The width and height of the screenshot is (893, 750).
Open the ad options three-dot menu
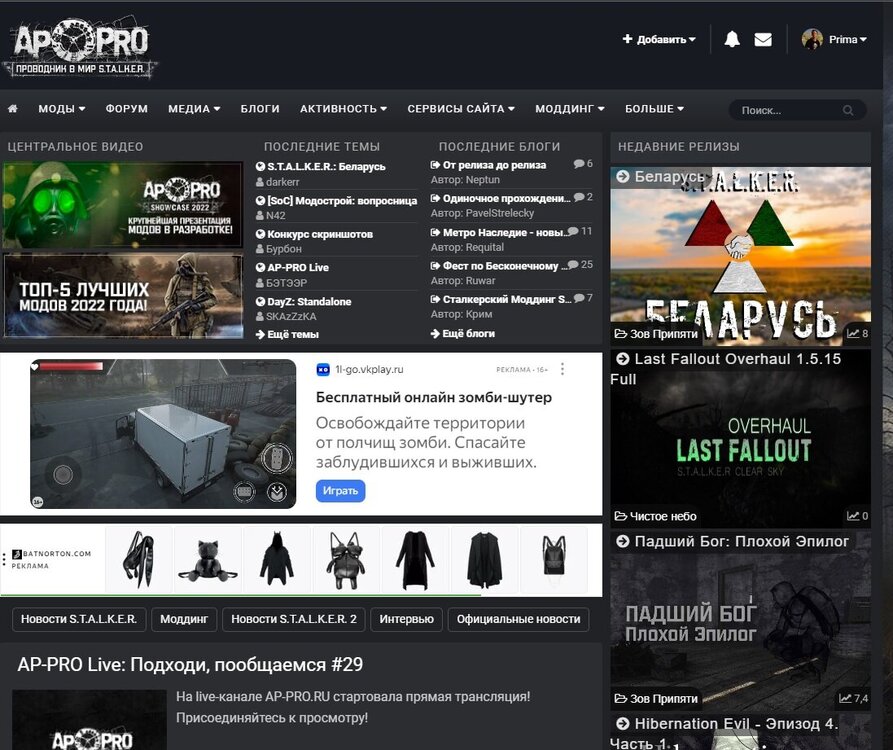click(562, 369)
